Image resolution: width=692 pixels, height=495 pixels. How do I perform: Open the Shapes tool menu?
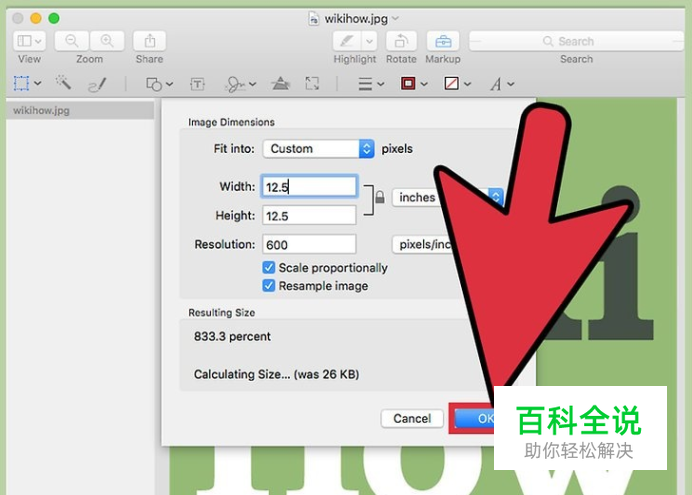pos(154,83)
